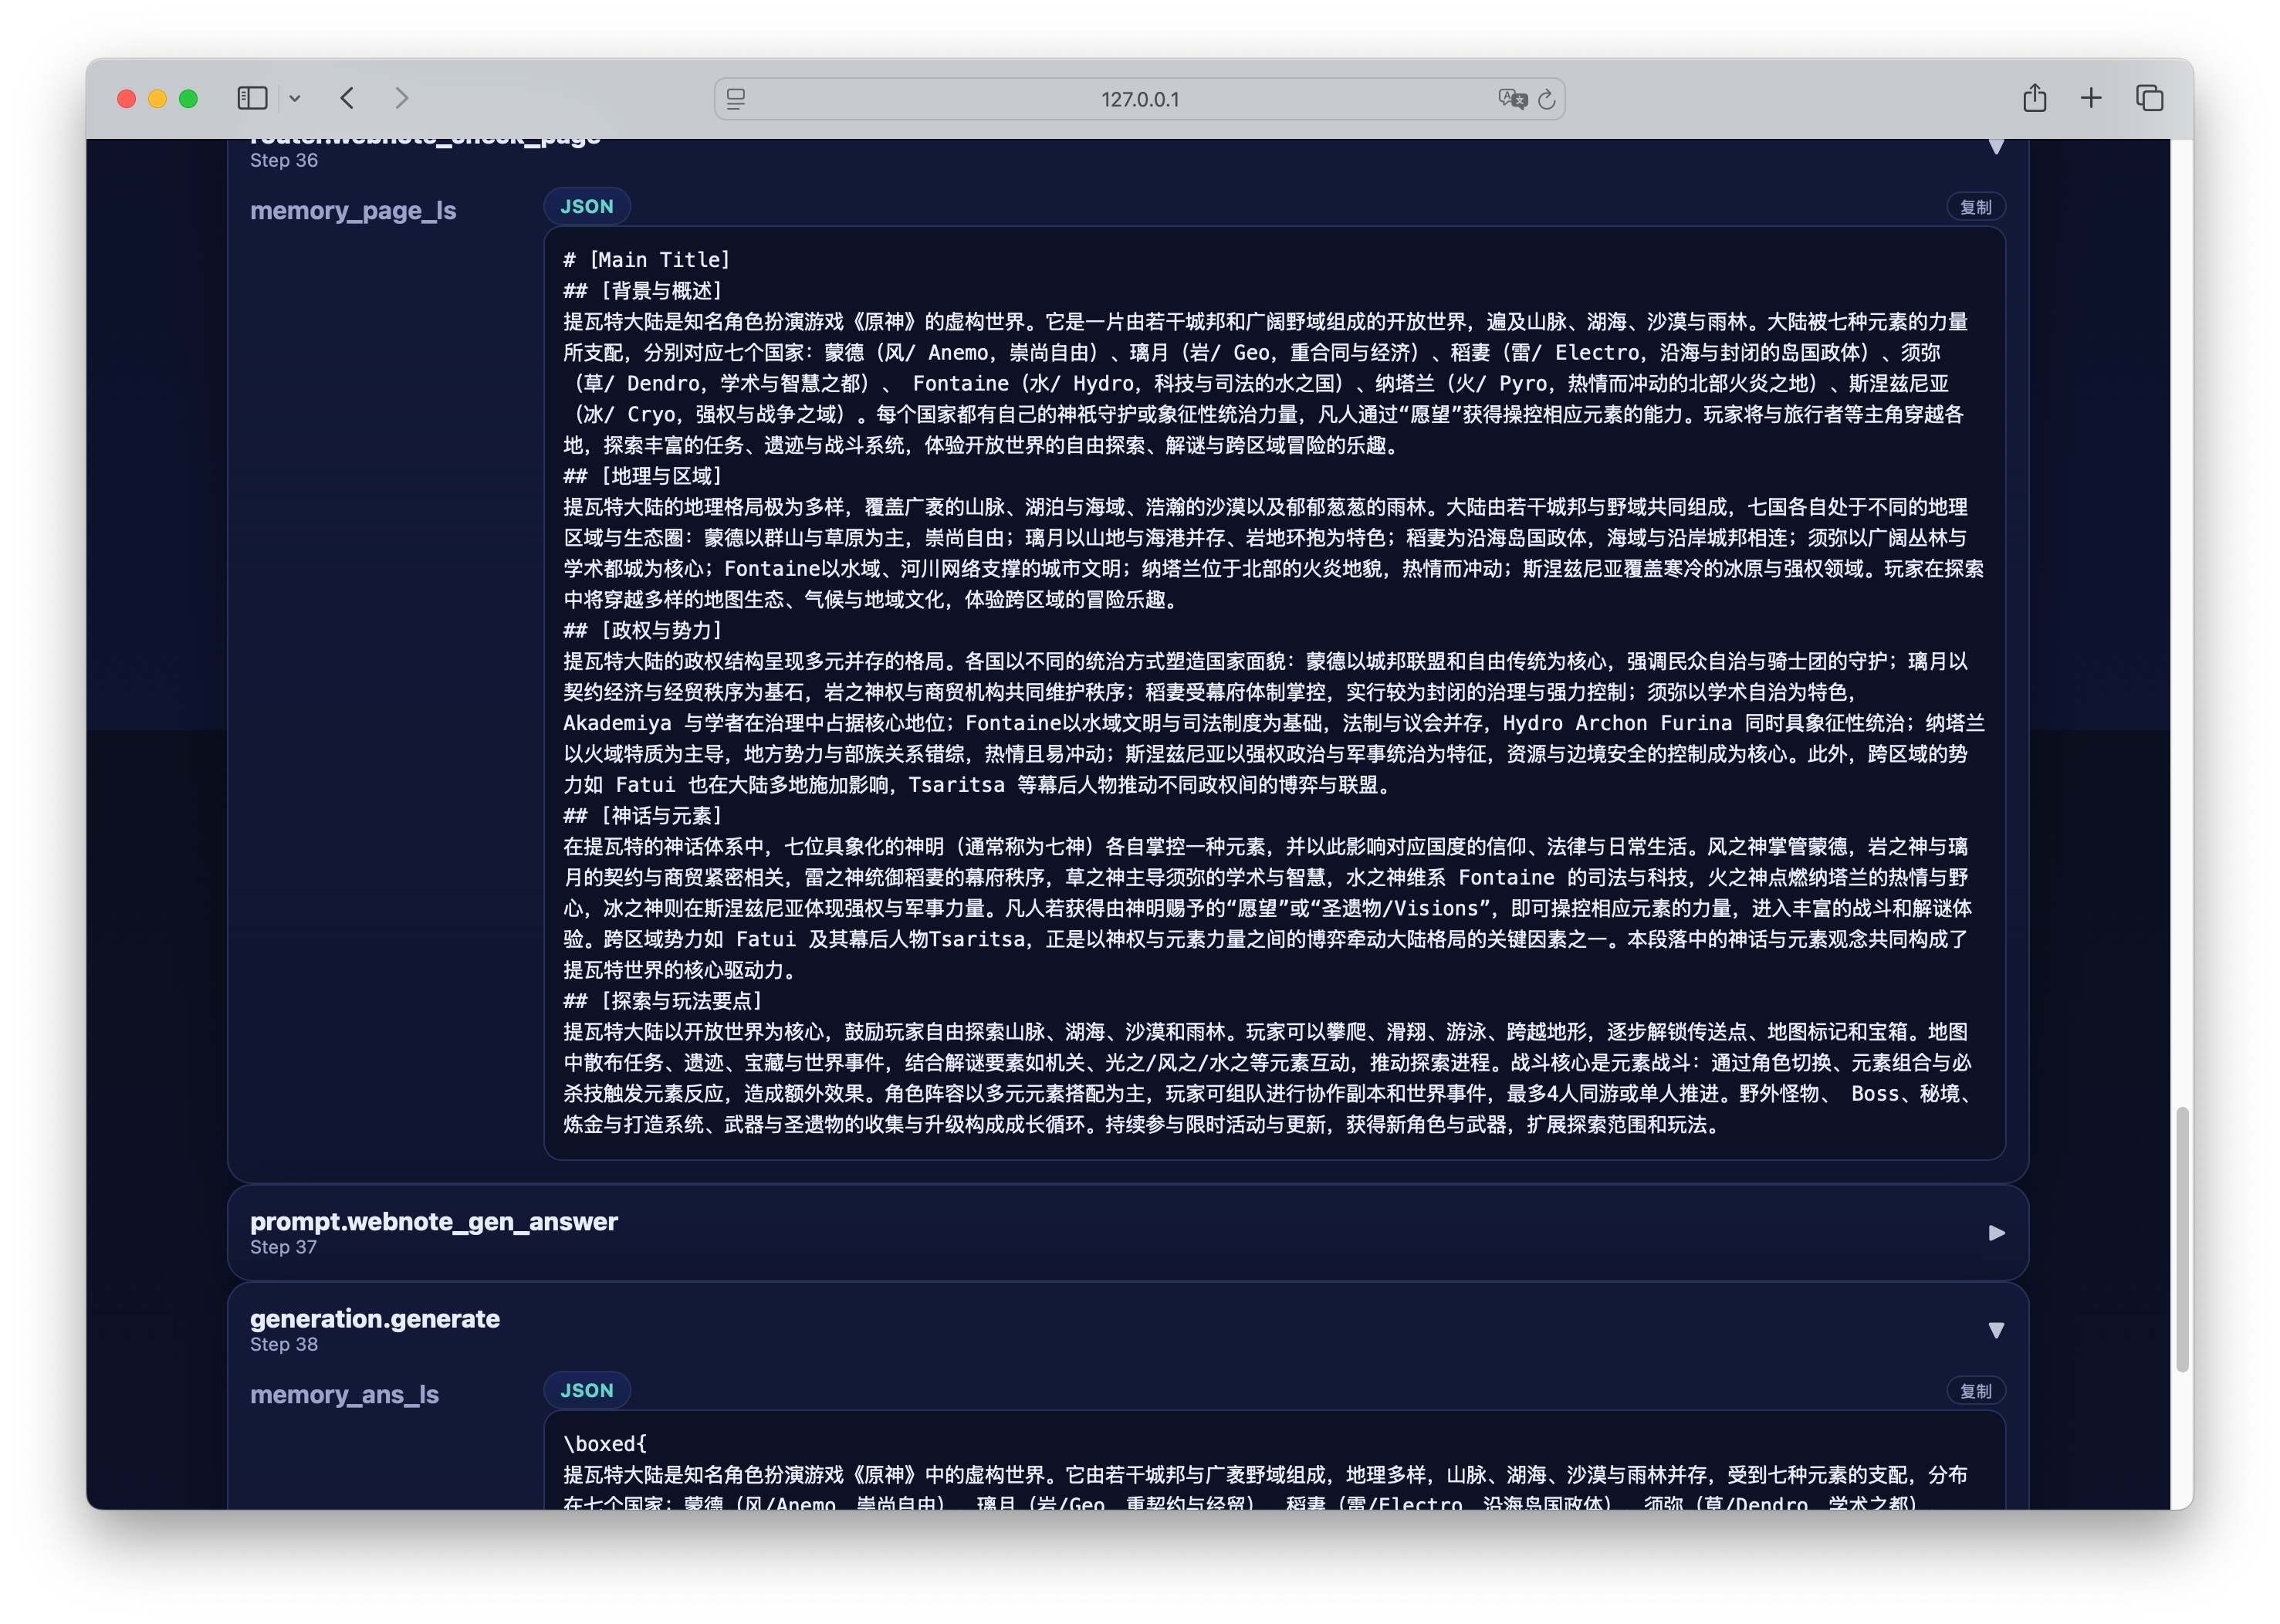Select the JSON badge for memory_ans_ls
This screenshot has height=1624, width=2280.
(x=587, y=1391)
